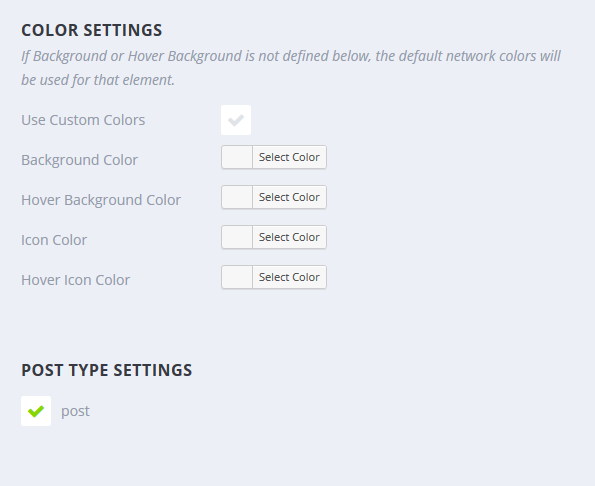Click the Icon Color label
This screenshot has width=595, height=486.
pos(54,240)
